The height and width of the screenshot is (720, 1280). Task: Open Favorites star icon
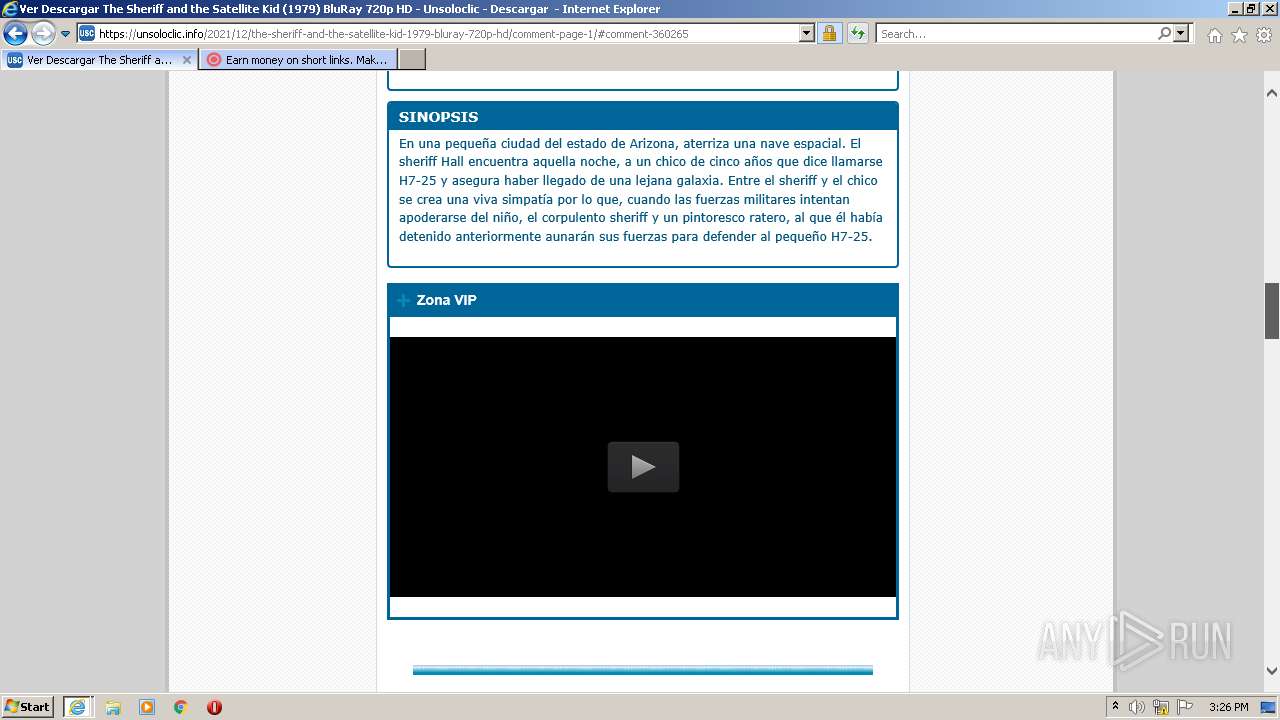1239,35
